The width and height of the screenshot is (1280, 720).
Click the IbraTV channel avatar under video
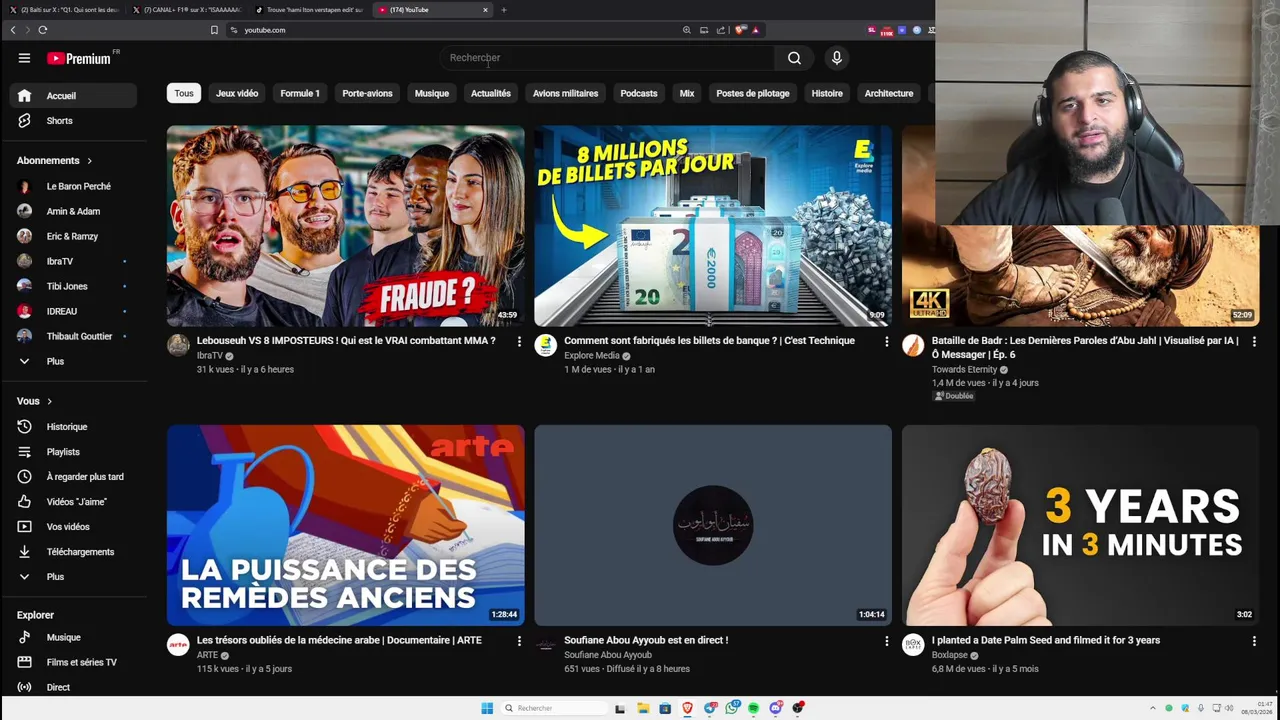click(178, 346)
